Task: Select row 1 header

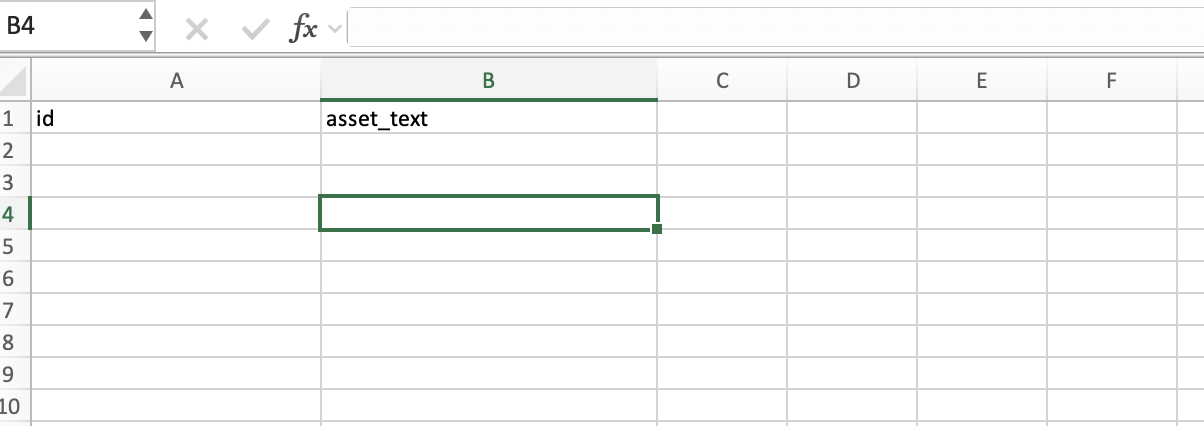Action: [14, 119]
